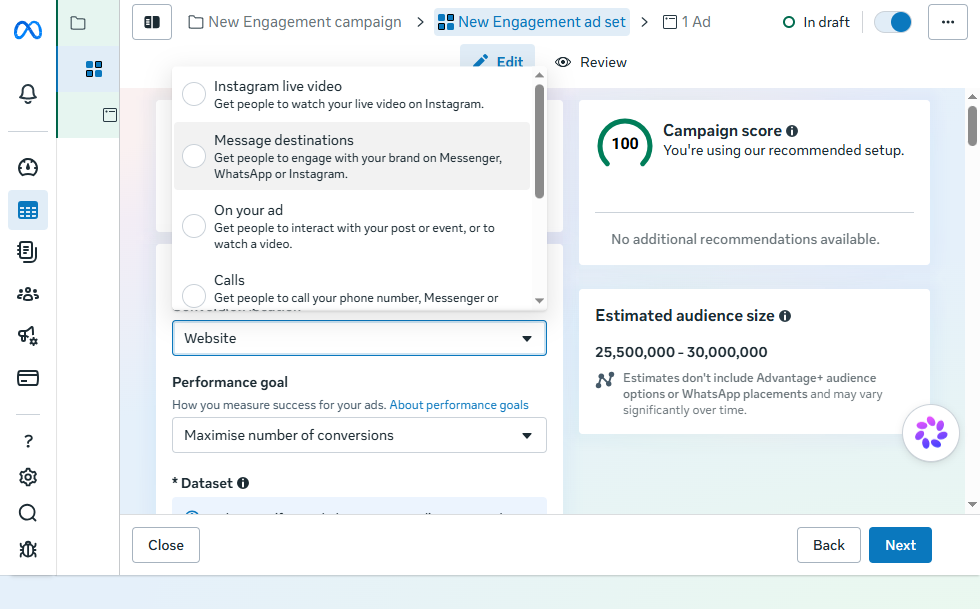980x609 pixels.
Task: Open advertising settings megaphone icon
Action: click(x=28, y=336)
